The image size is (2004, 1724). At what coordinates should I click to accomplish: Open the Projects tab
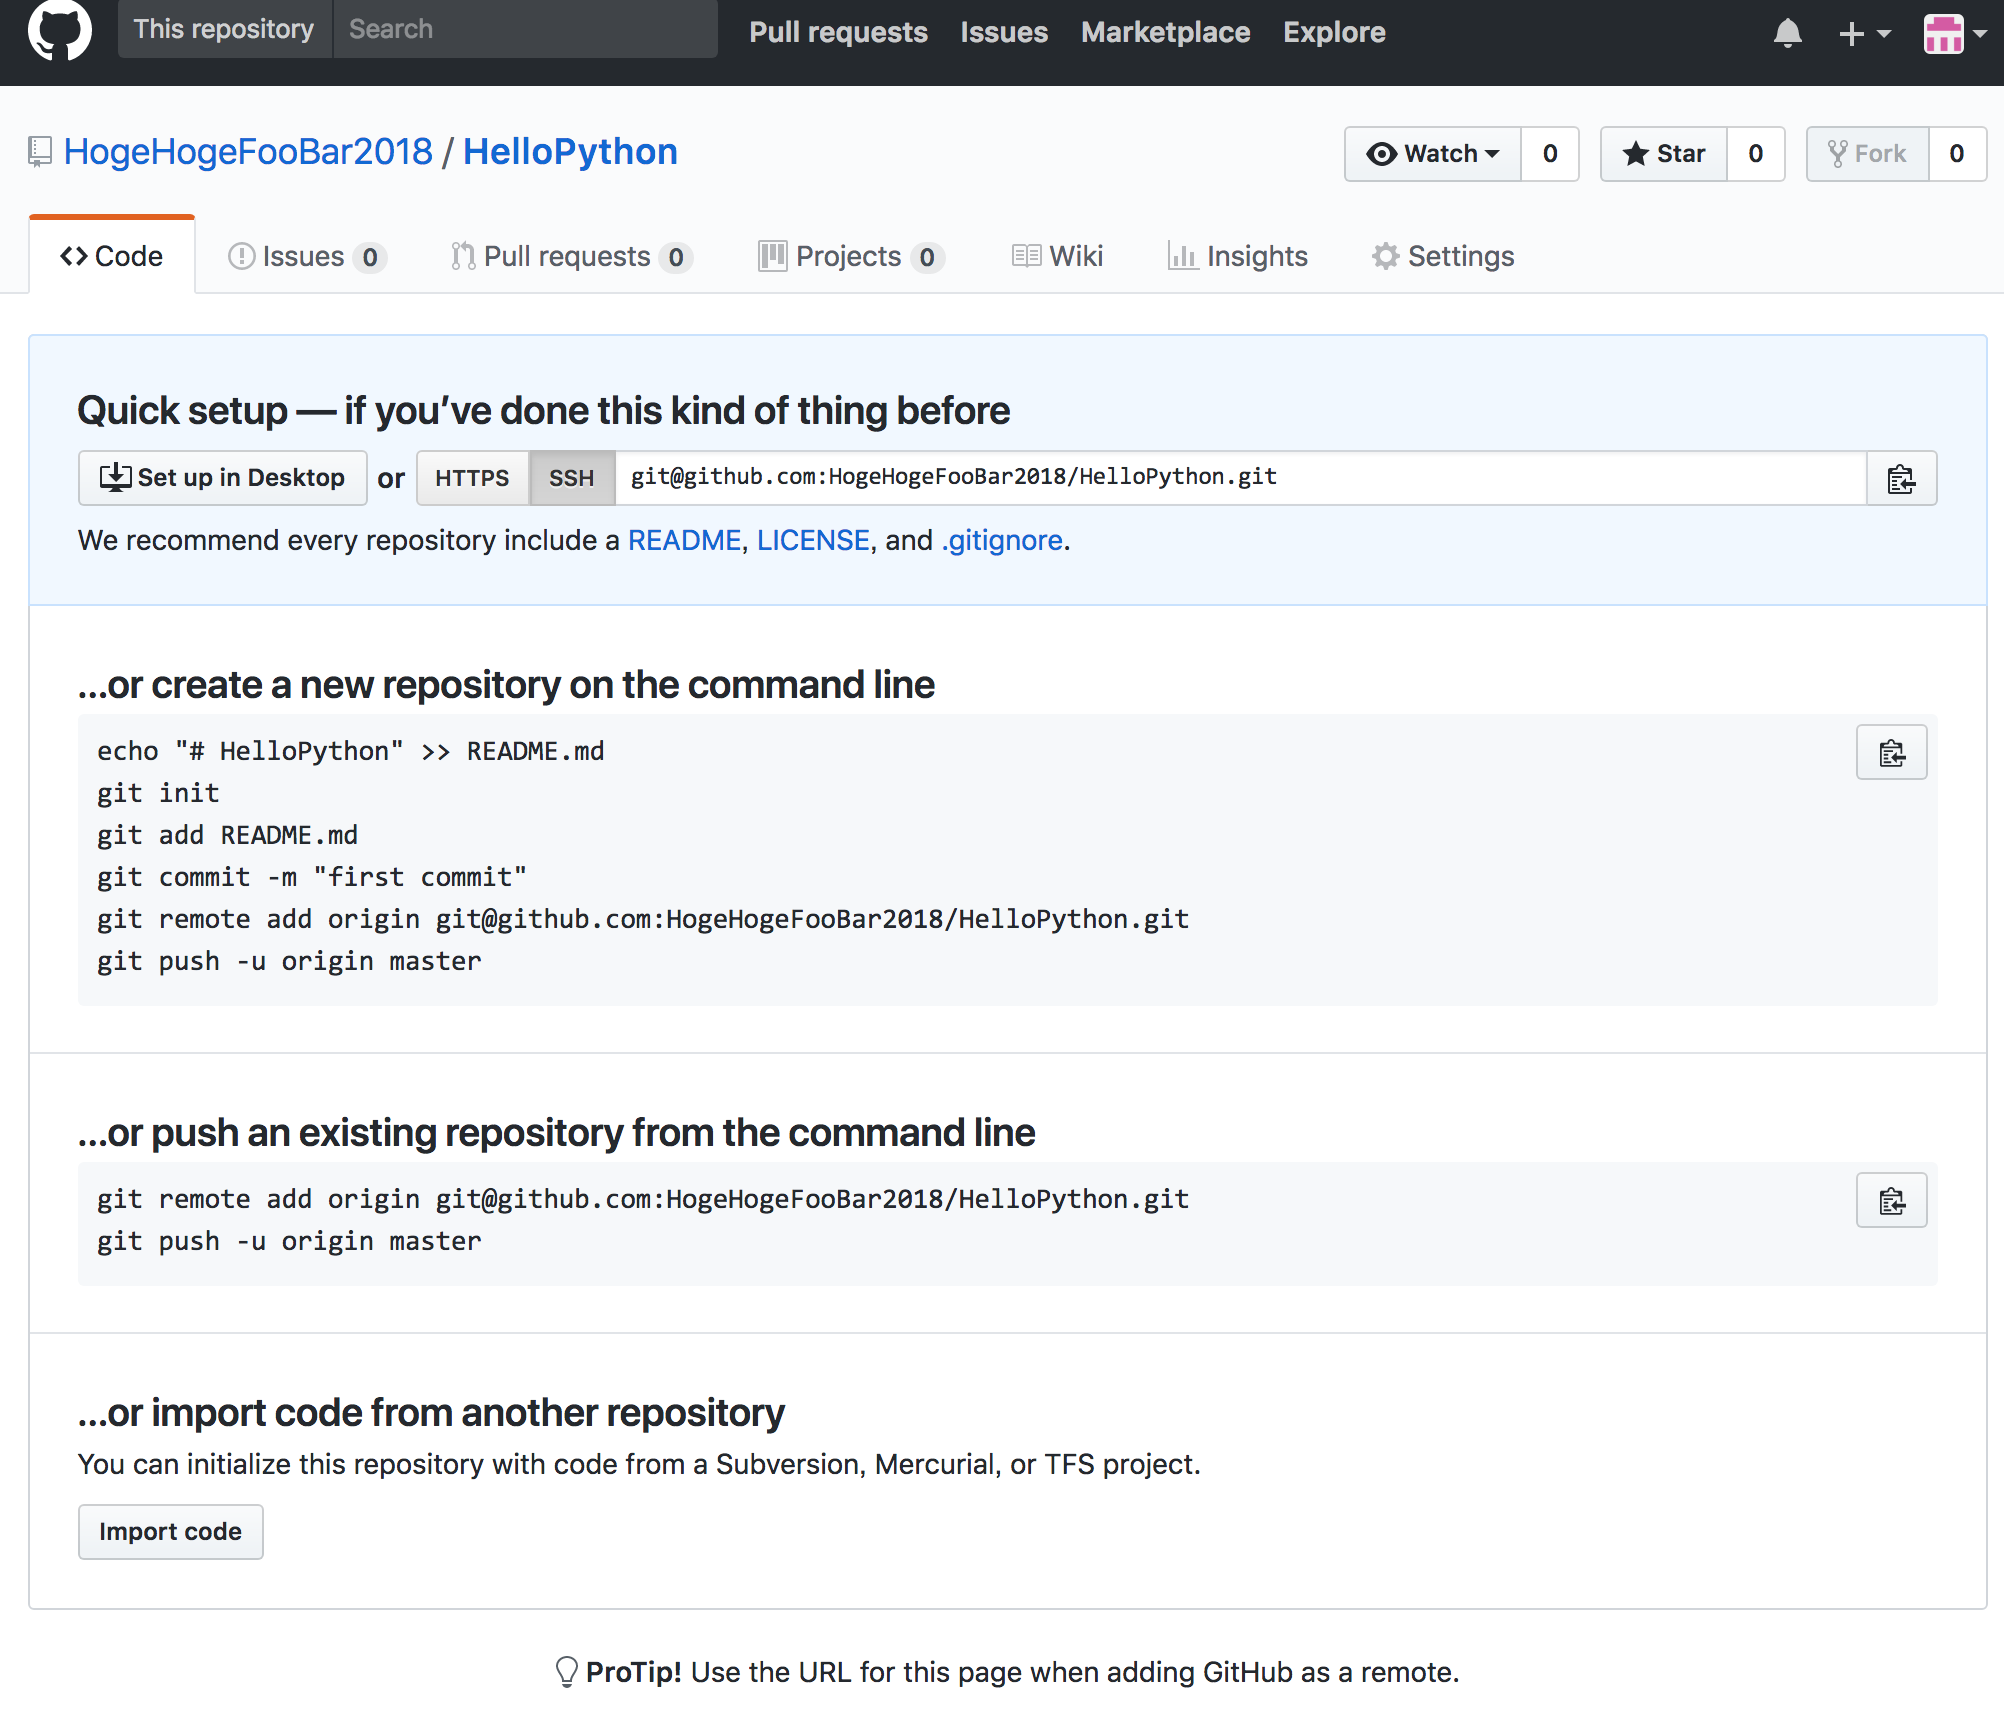851,257
